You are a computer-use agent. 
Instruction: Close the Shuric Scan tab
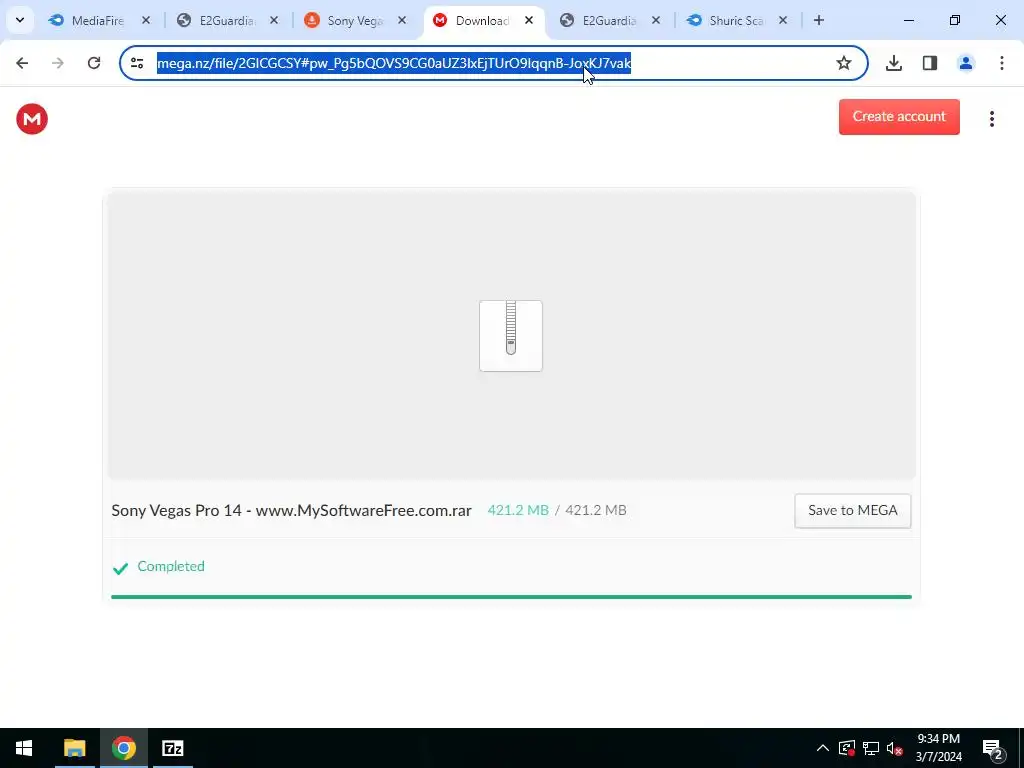tap(783, 20)
